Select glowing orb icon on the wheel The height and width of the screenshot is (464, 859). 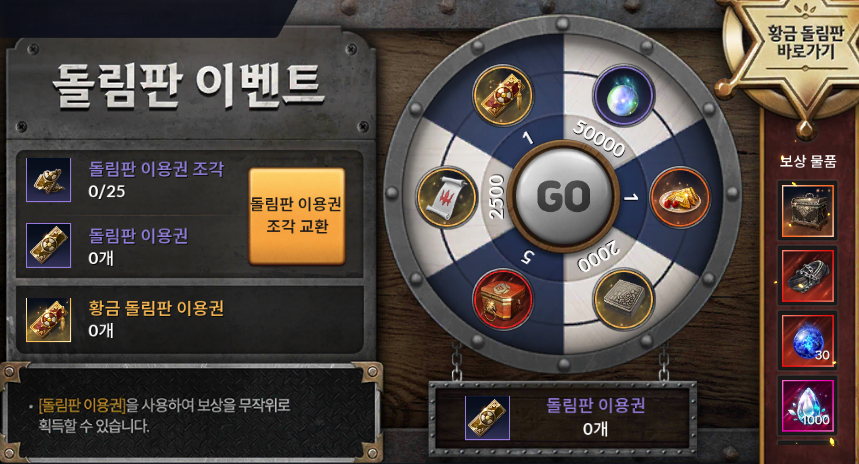tap(623, 95)
